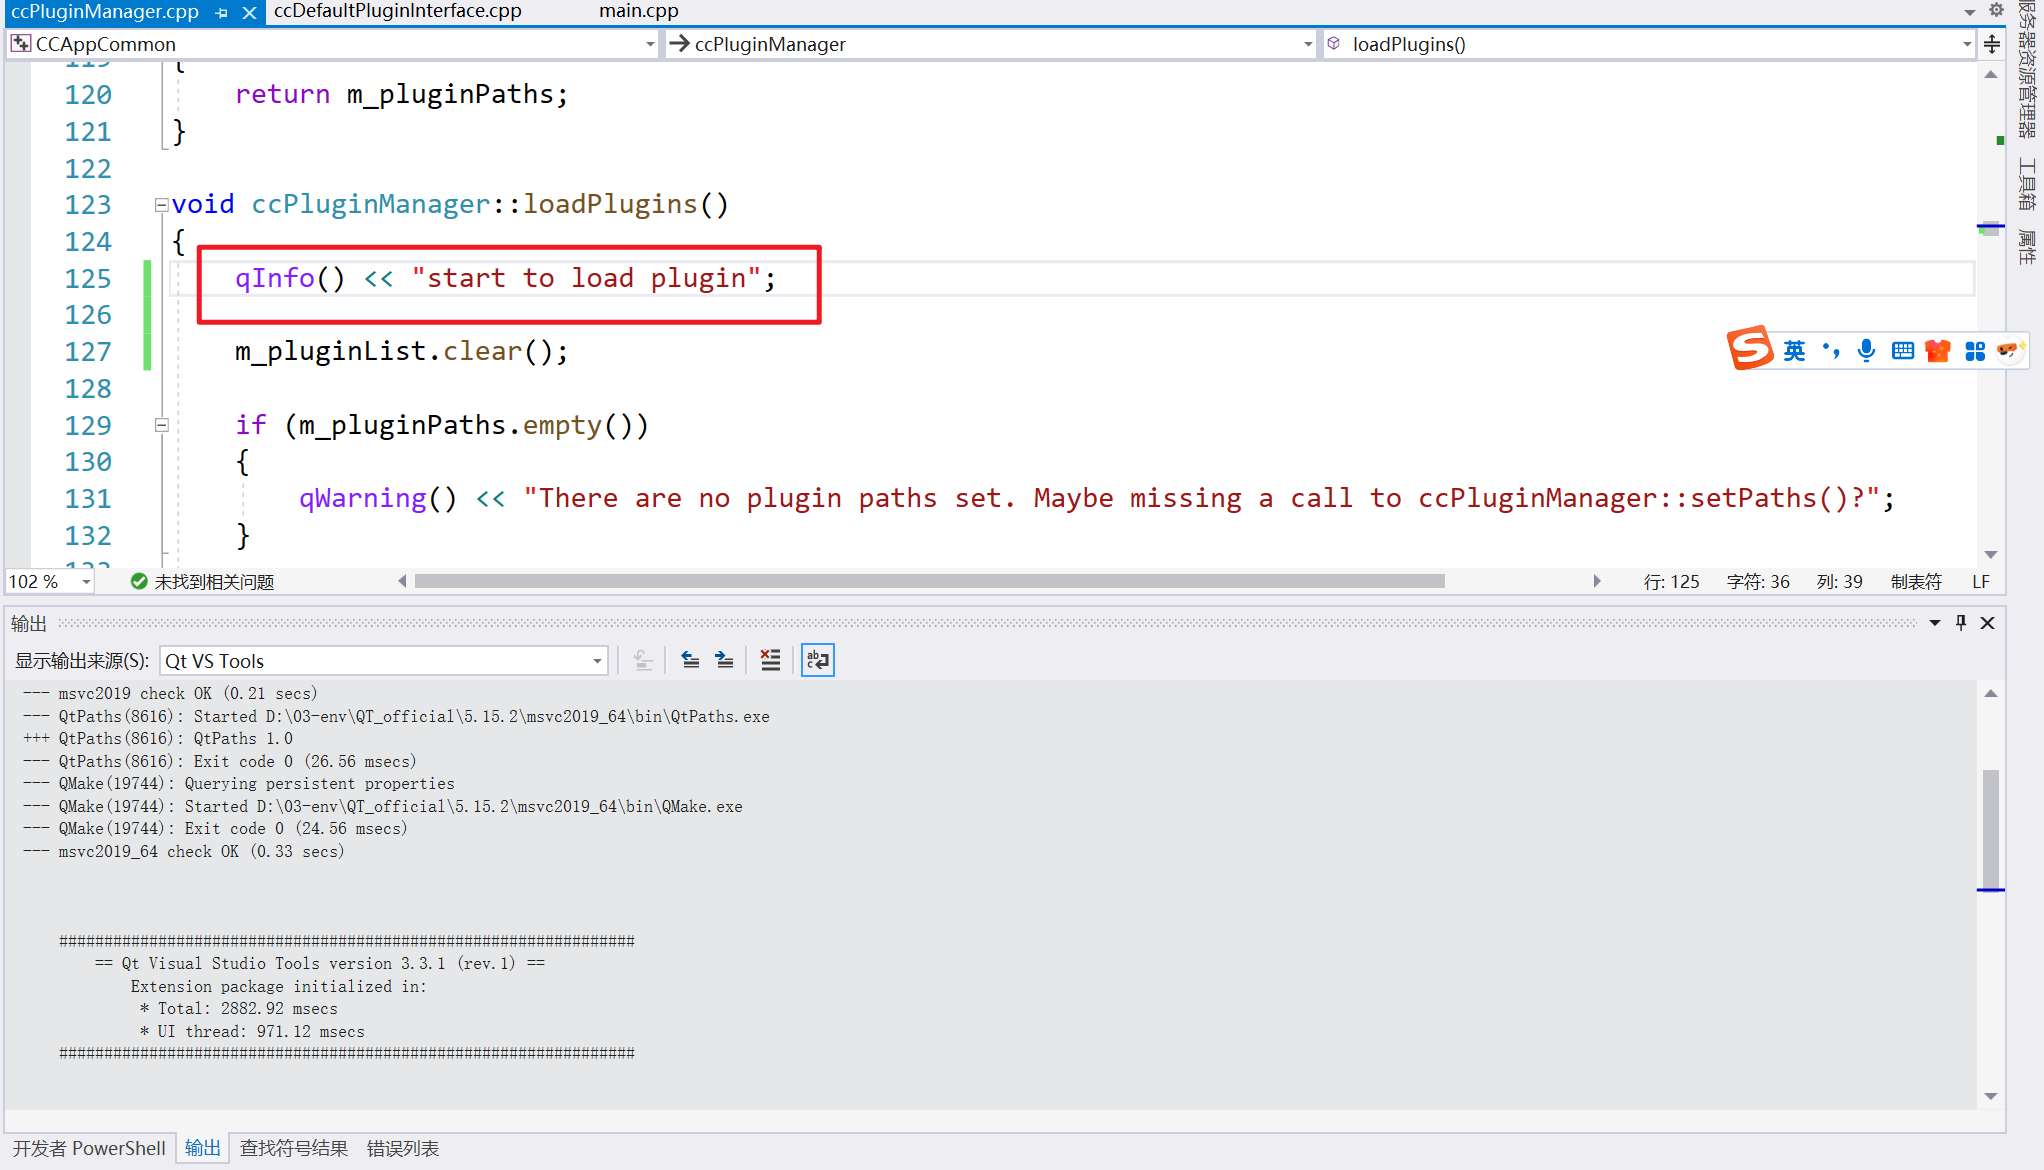Click the Sogou microphone voice input icon
Viewport: 2044px width, 1170px height.
tap(1866, 350)
